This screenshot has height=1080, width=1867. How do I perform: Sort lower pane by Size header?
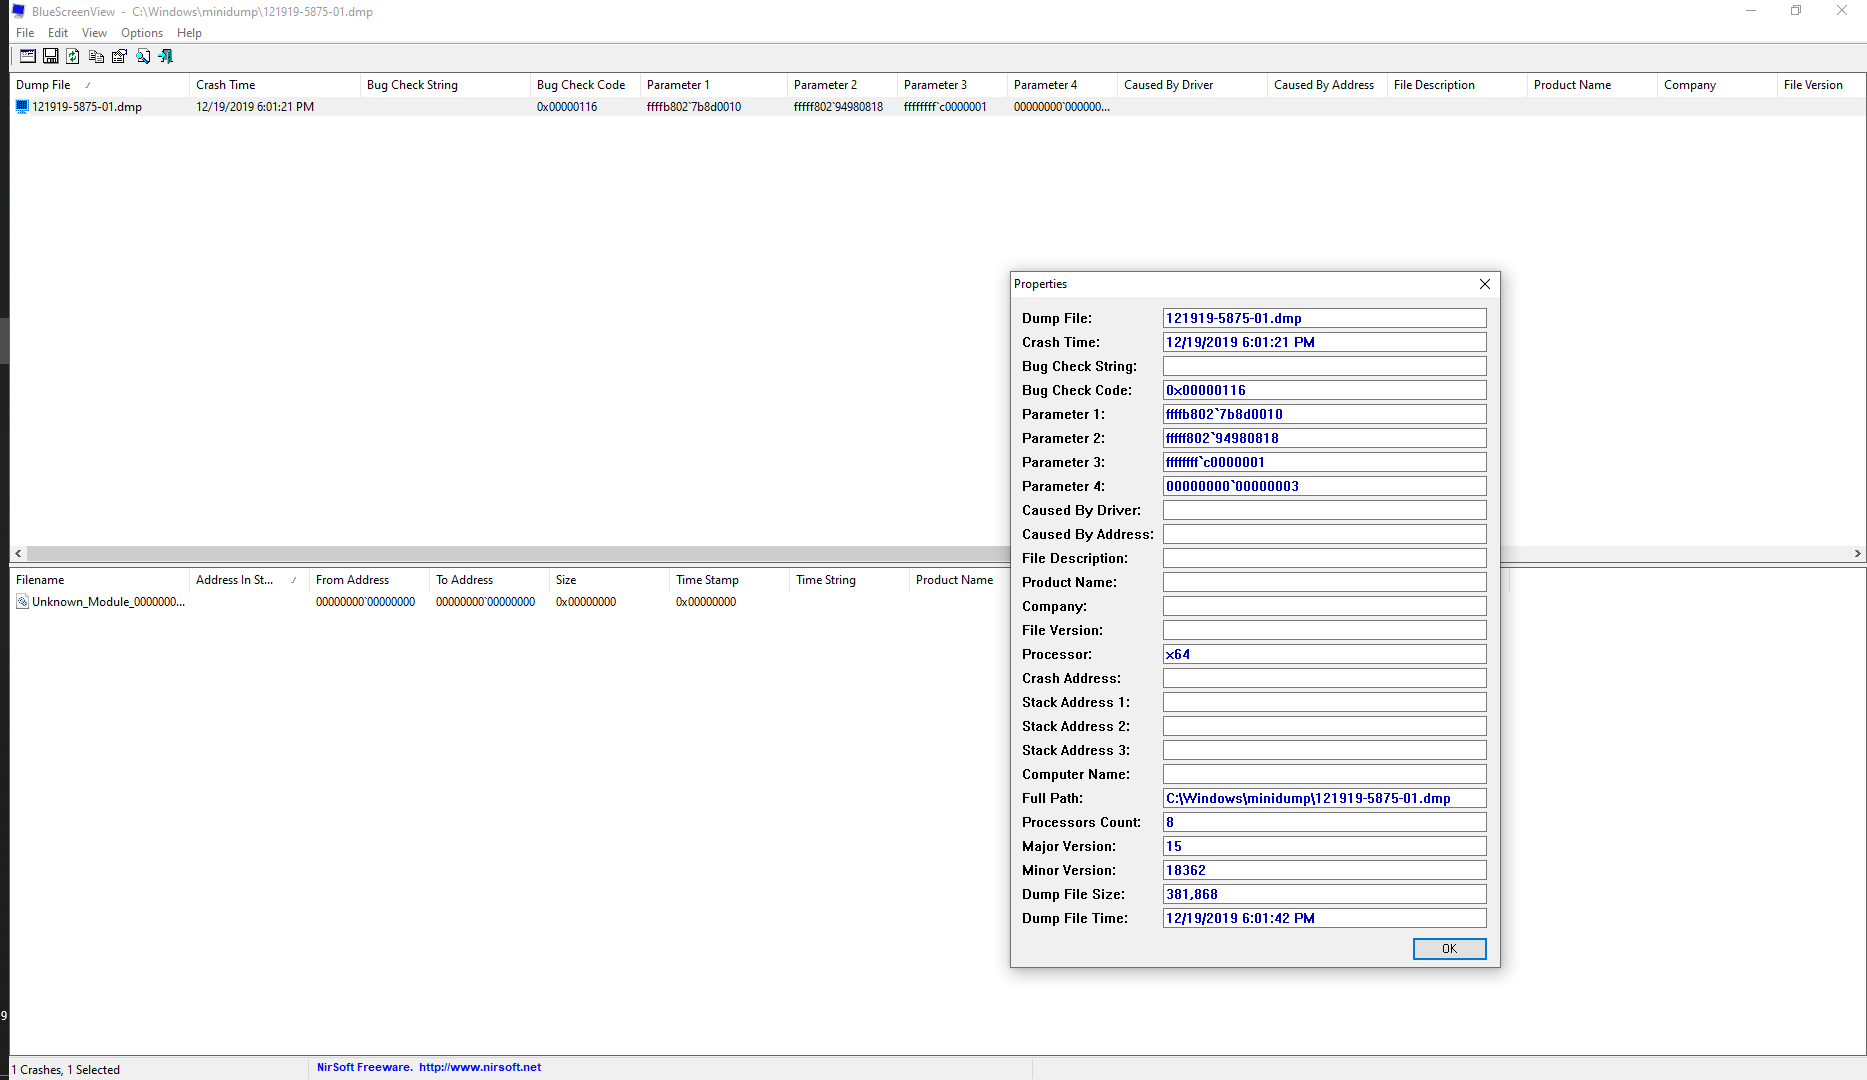(x=609, y=580)
